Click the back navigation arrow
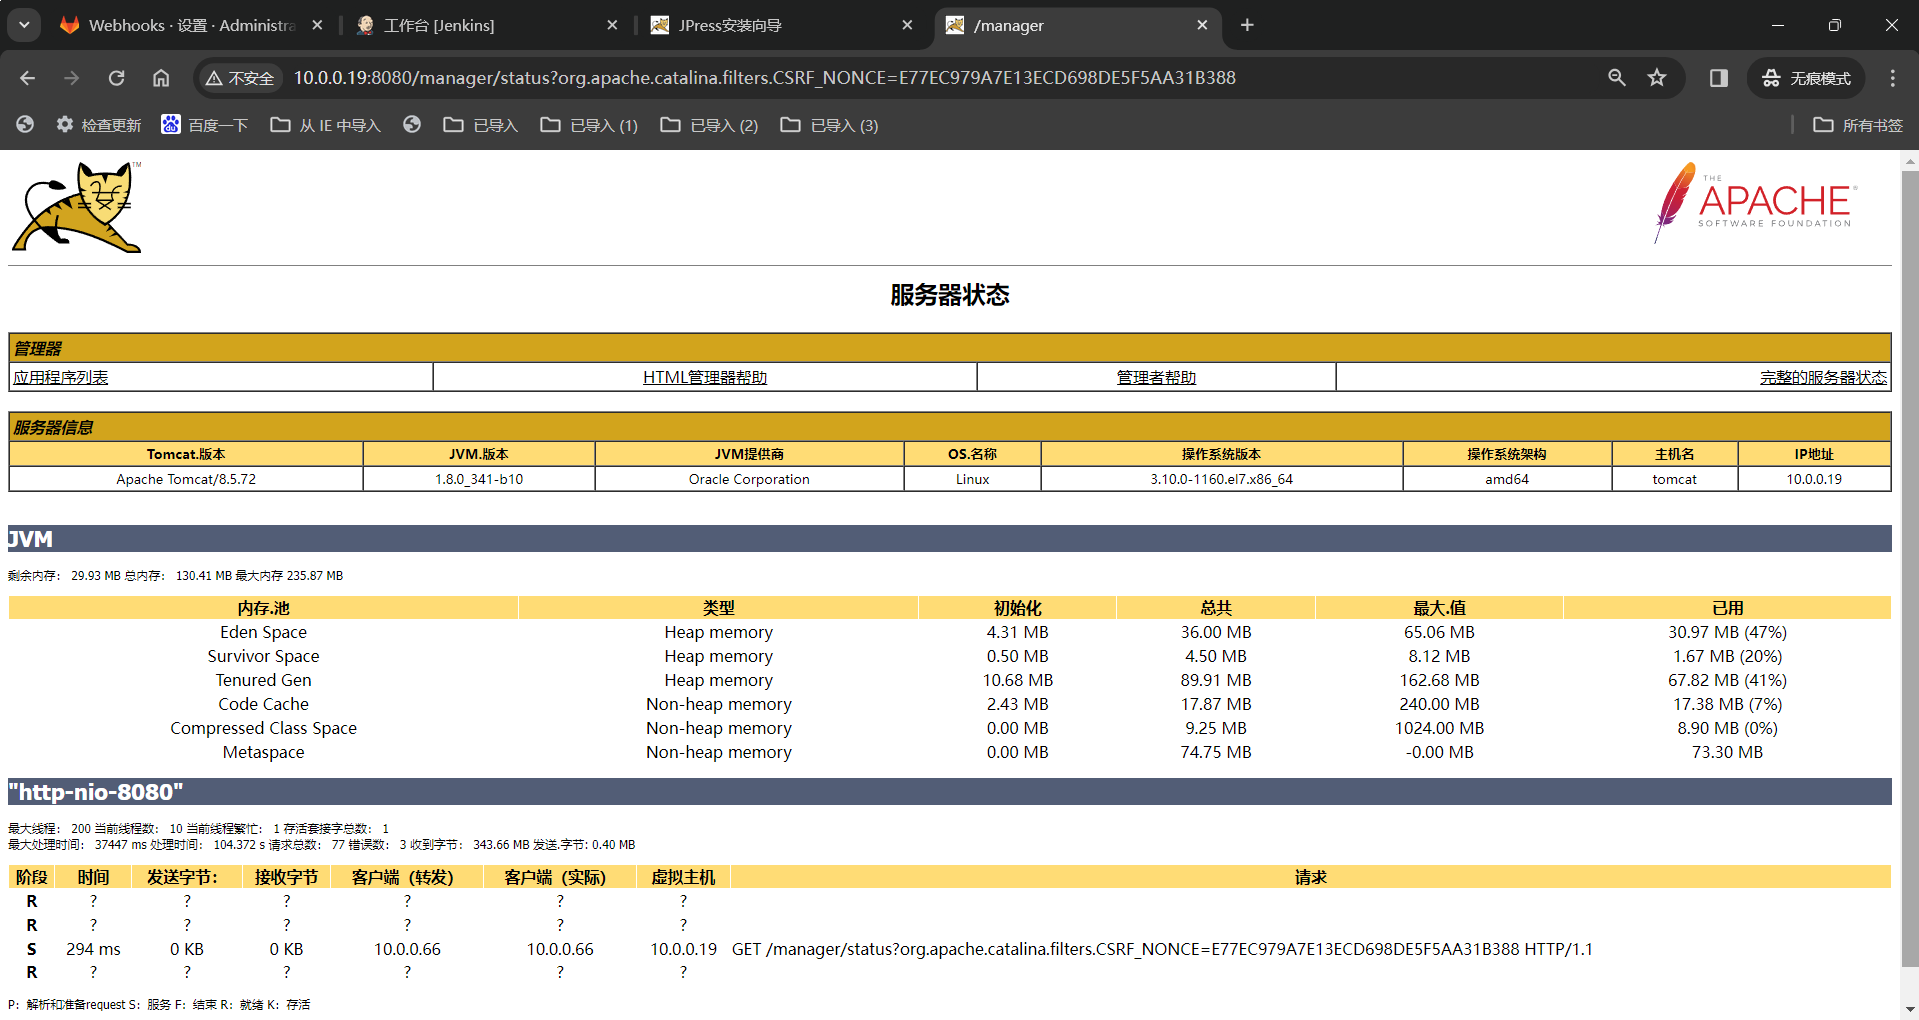The image size is (1919, 1020). pos(27,78)
